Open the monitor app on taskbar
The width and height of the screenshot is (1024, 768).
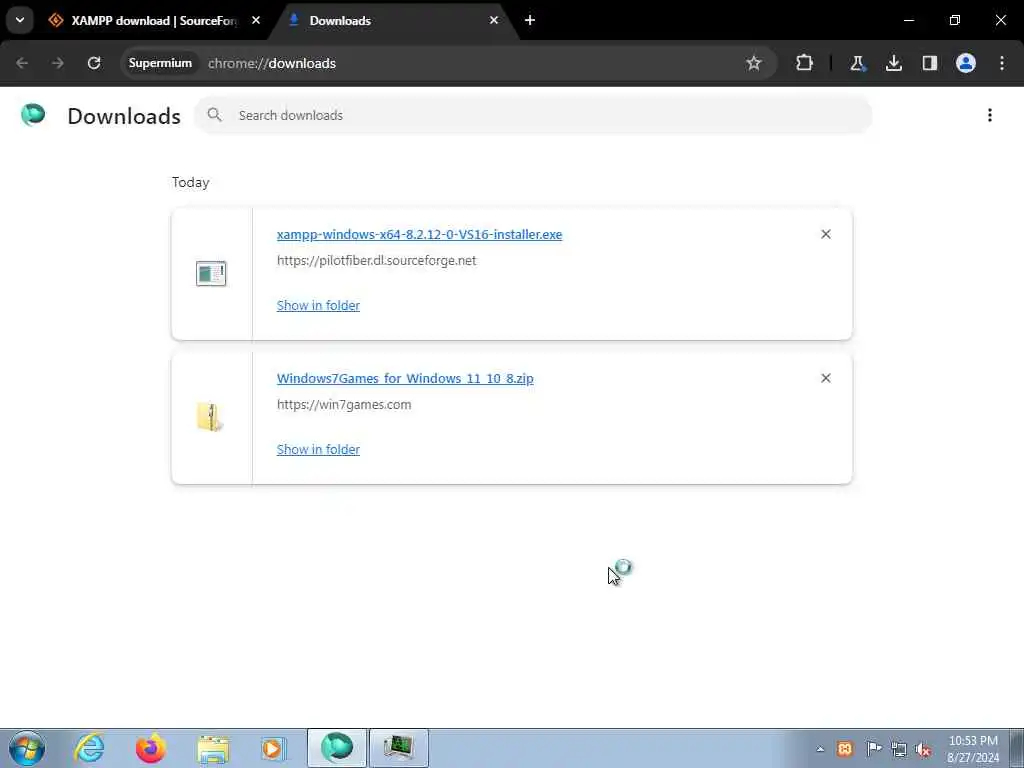(x=399, y=748)
